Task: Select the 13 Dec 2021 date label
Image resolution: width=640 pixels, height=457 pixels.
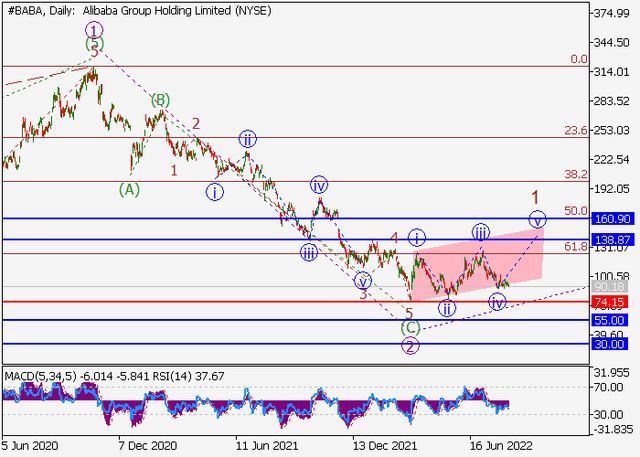Action: point(384,446)
